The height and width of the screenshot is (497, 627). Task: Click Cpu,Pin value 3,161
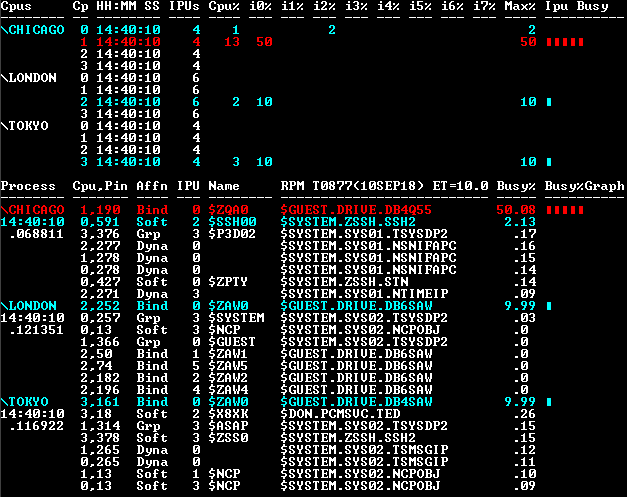point(100,402)
